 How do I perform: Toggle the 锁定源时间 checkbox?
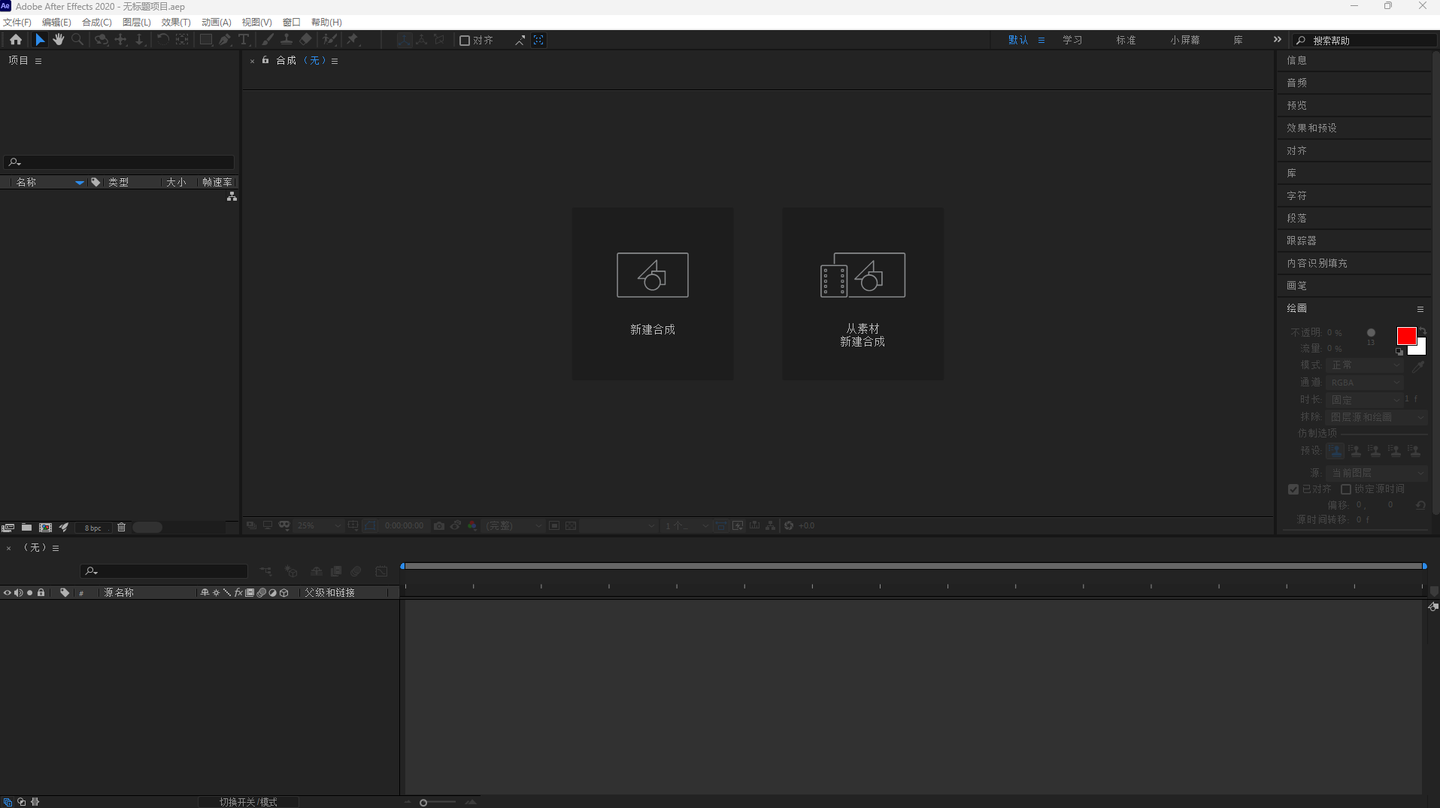(x=1346, y=489)
